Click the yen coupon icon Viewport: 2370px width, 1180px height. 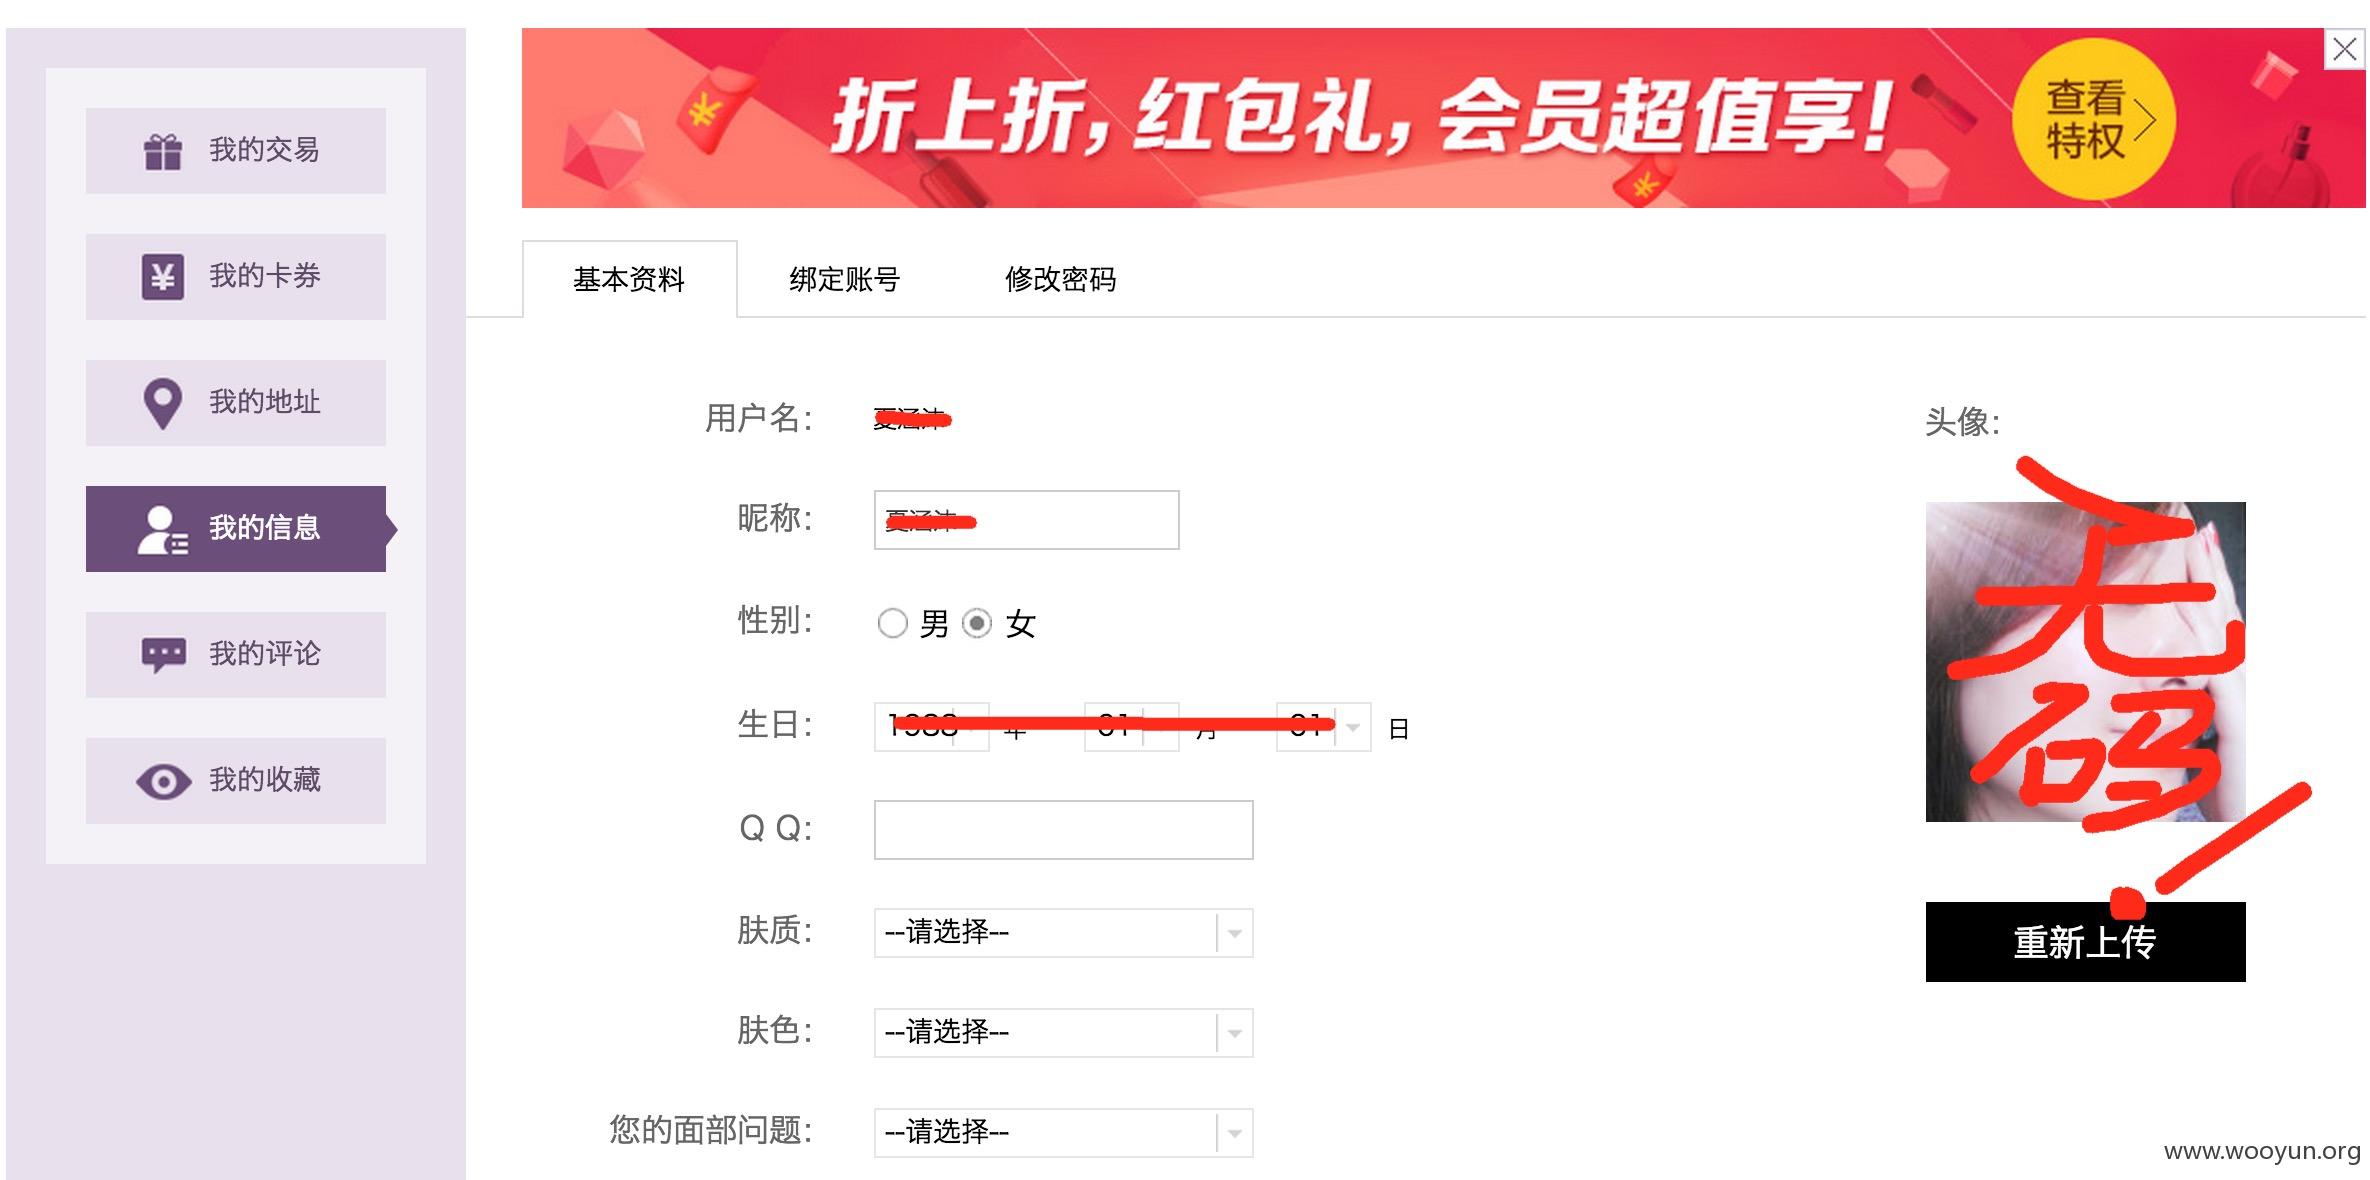[163, 277]
